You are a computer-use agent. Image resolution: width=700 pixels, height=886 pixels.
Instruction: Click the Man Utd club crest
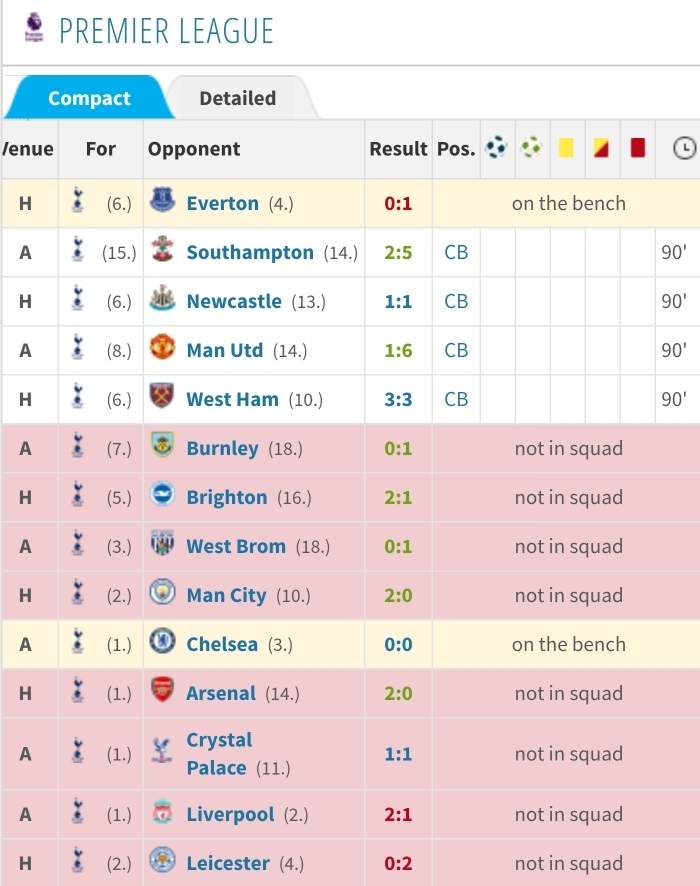pos(162,350)
